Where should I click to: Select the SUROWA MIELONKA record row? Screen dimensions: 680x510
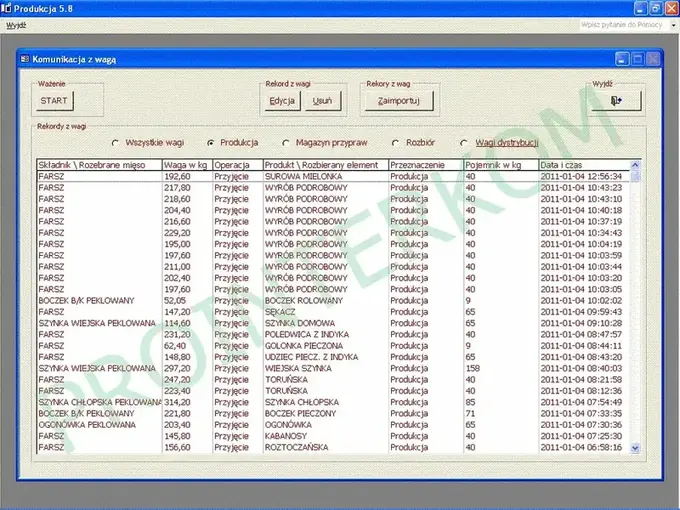tap(333, 177)
